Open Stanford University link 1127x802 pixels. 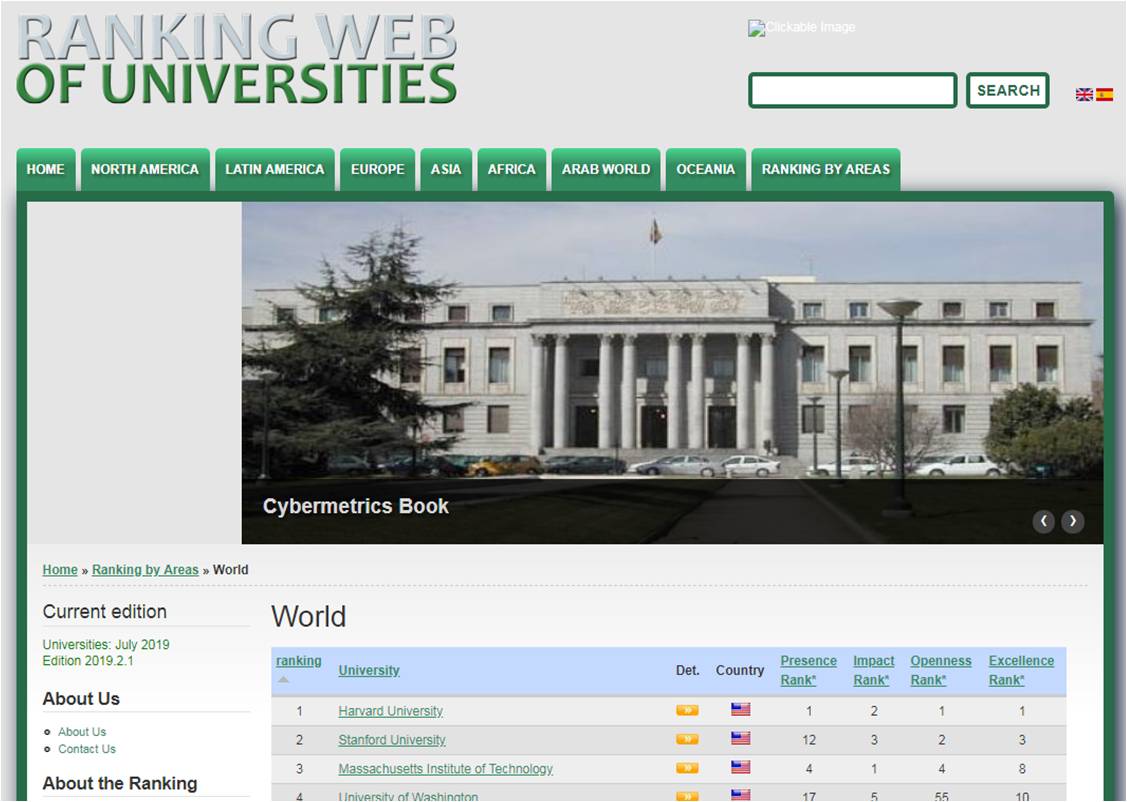coord(392,740)
